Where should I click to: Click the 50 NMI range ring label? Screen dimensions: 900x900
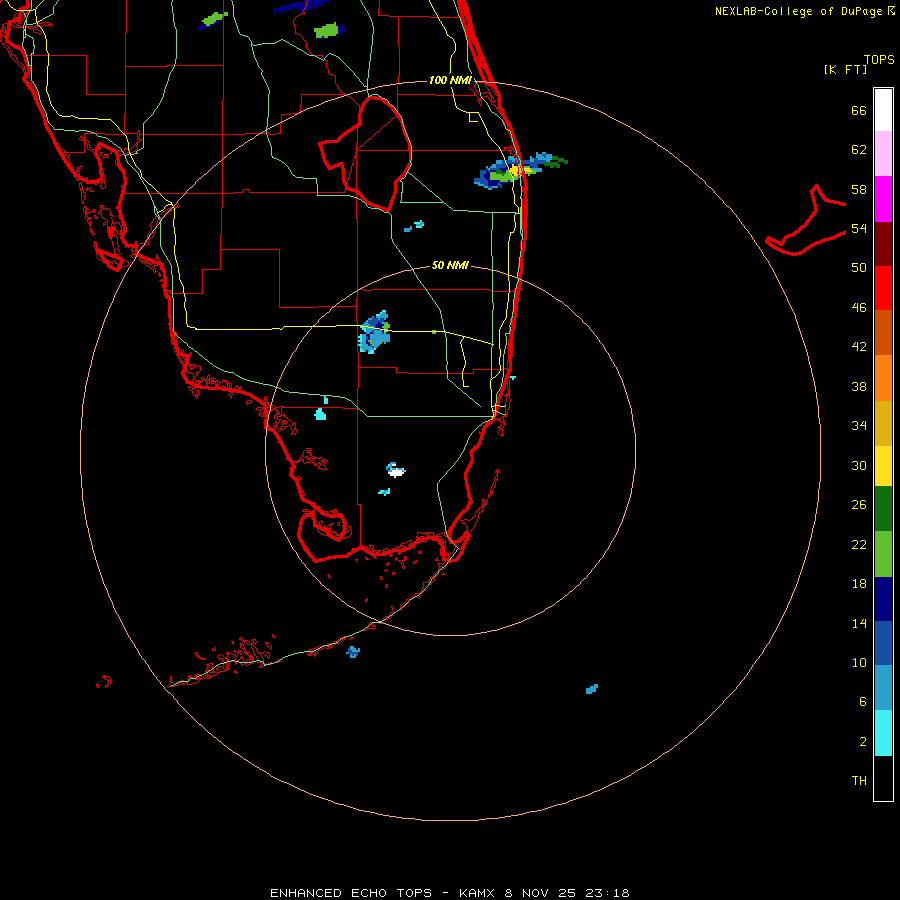450,265
